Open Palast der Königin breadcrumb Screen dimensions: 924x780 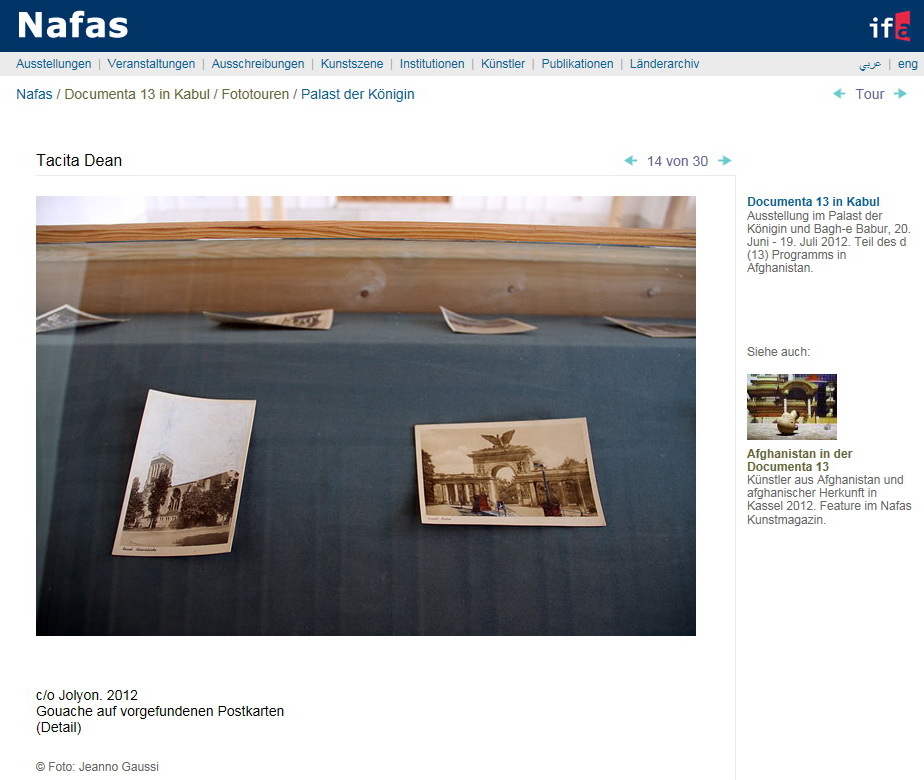tap(358, 94)
